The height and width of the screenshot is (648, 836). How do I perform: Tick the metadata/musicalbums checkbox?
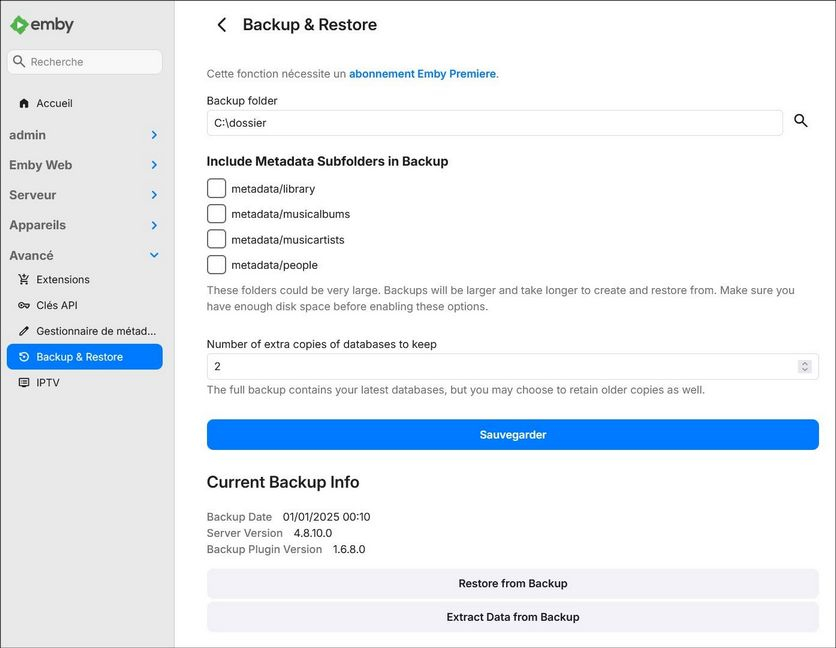coord(216,214)
